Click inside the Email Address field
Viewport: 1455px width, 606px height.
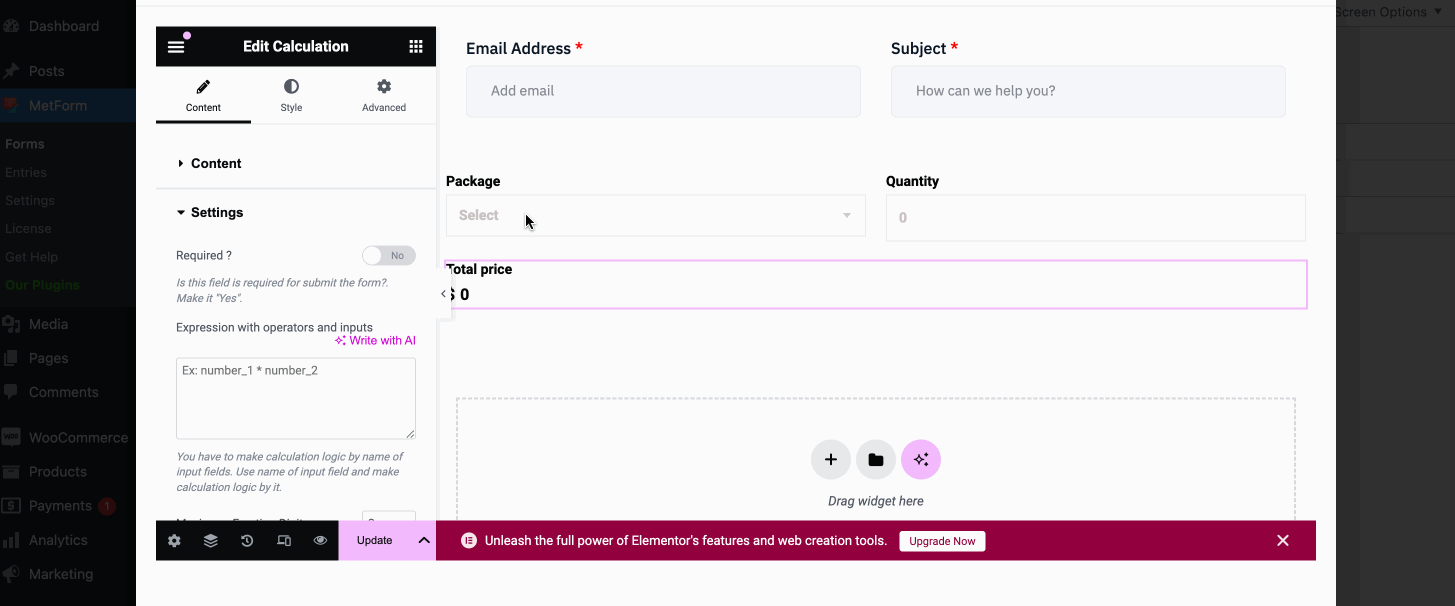click(x=663, y=91)
